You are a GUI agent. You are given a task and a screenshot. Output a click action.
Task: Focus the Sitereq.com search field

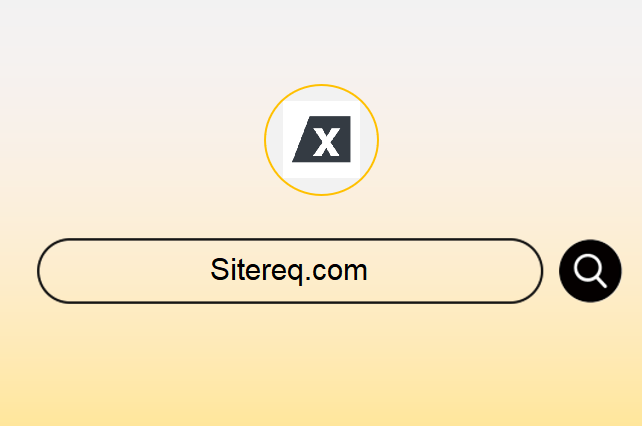290,271
